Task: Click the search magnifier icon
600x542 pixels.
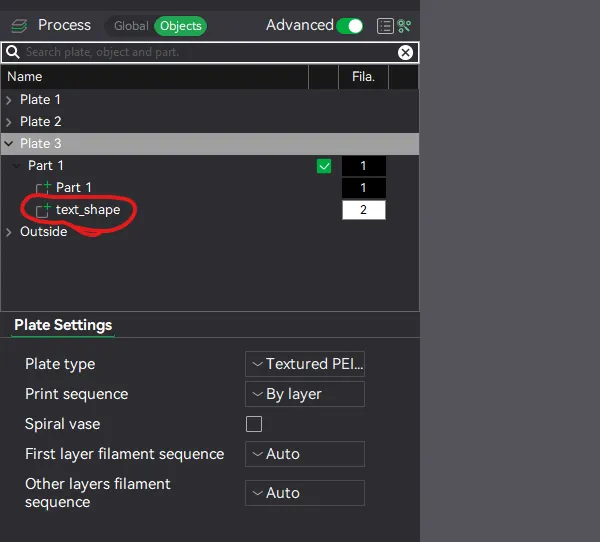Action: pyautogui.click(x=13, y=52)
